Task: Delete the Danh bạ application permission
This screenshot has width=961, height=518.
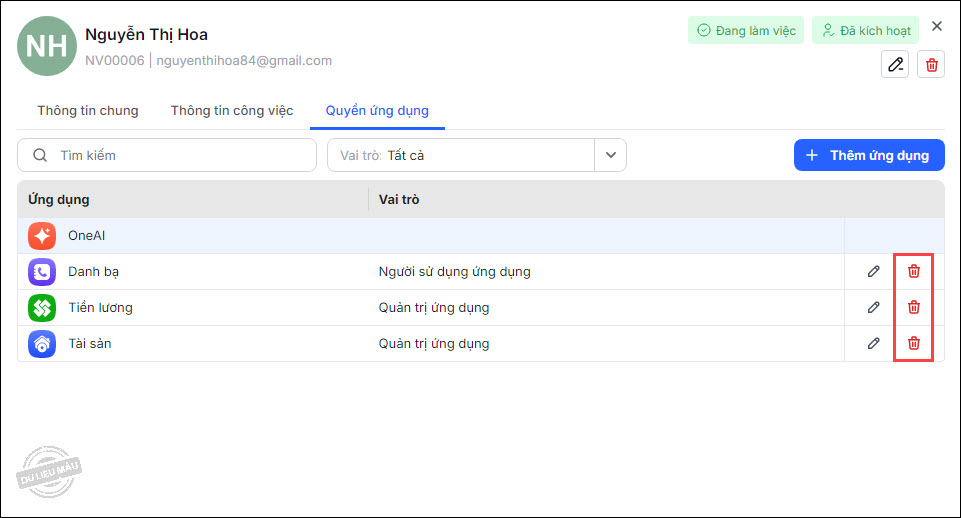Action: 913,271
